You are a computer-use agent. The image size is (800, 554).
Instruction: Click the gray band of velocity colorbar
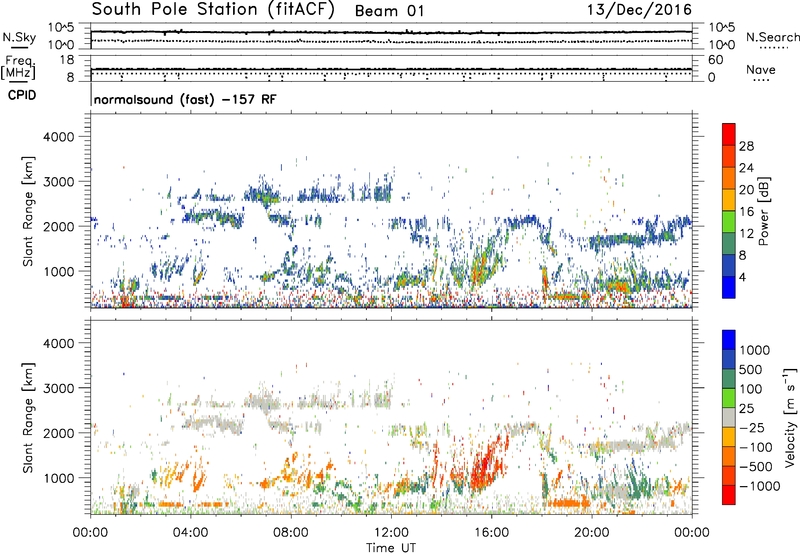point(729,418)
